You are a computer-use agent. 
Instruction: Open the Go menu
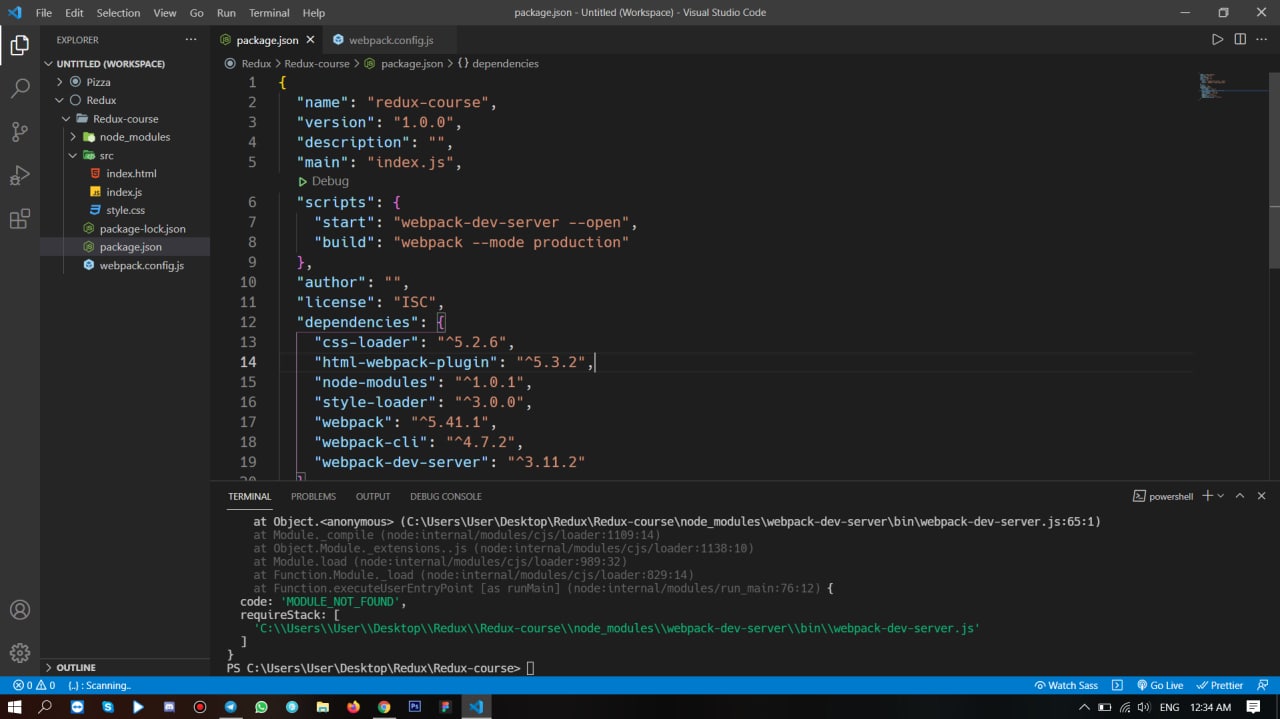197,13
